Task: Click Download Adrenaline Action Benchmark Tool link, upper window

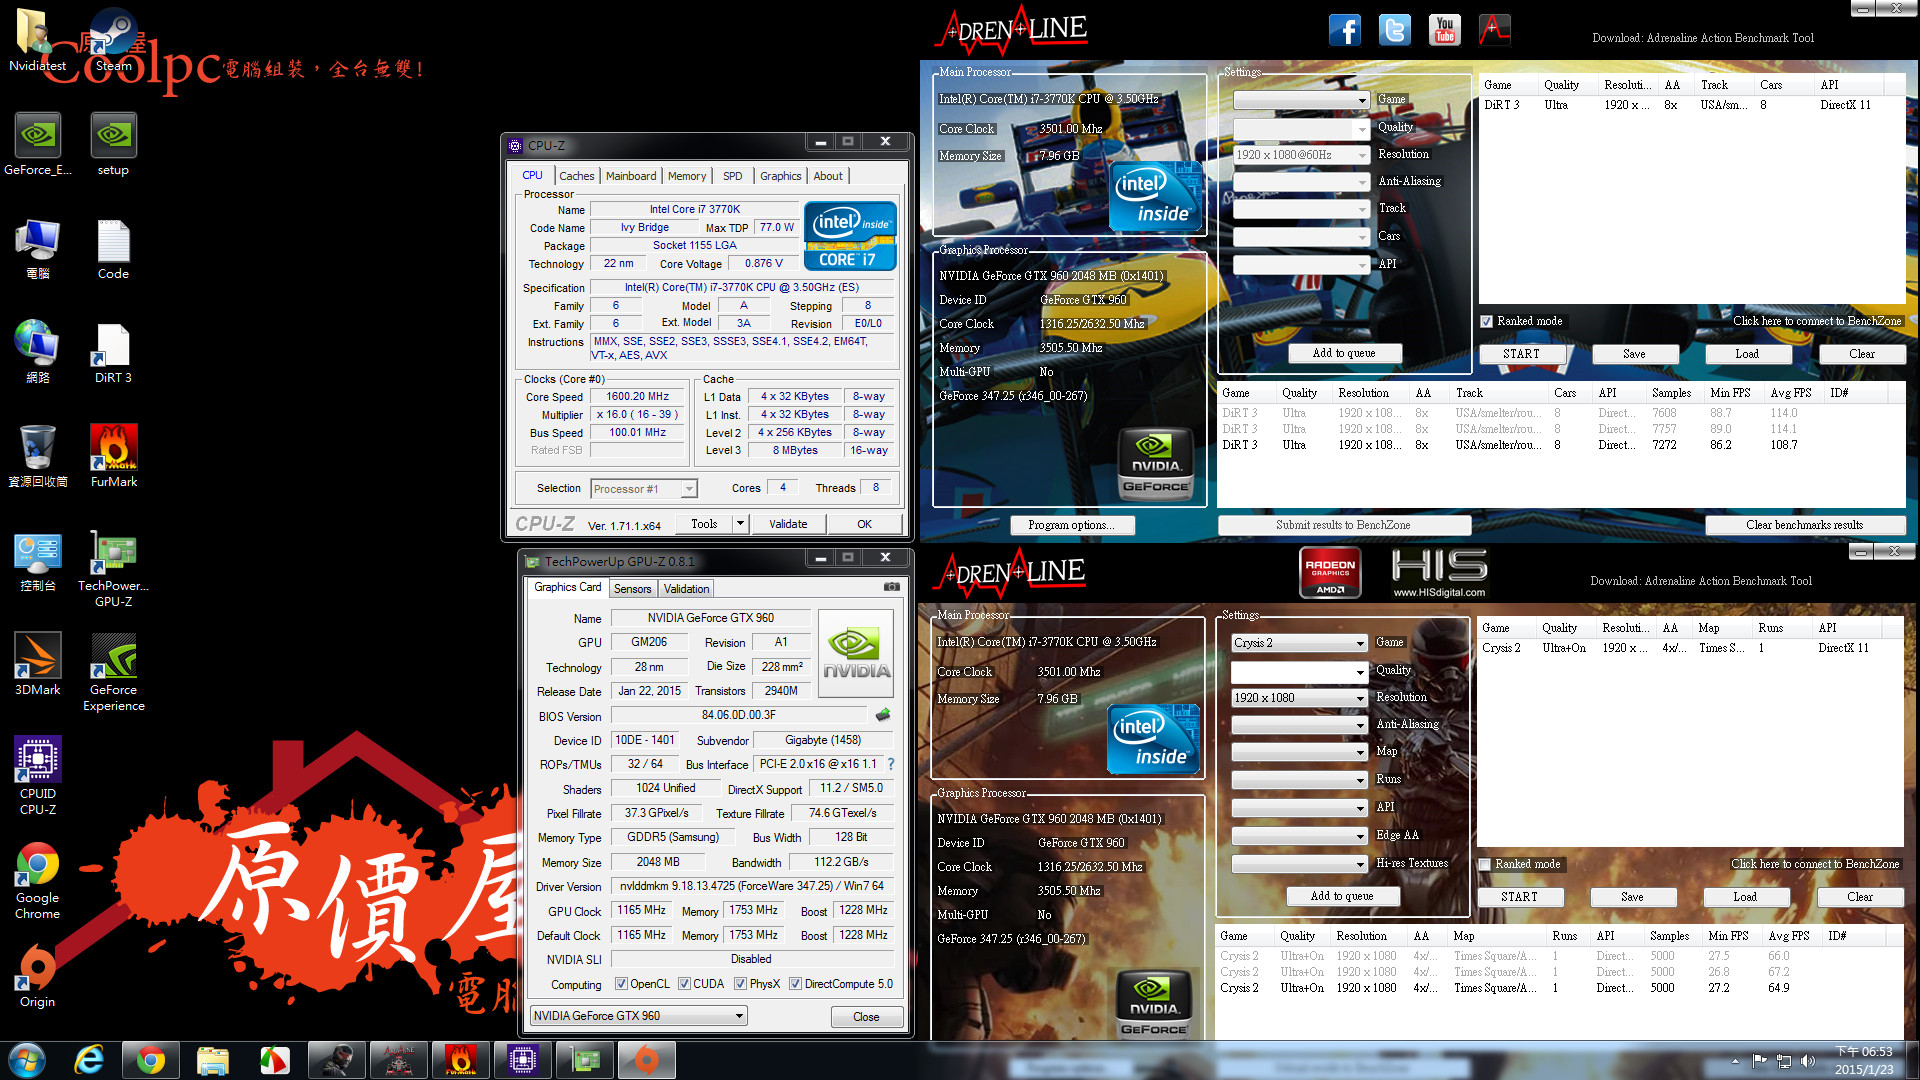Action: pyautogui.click(x=1702, y=38)
